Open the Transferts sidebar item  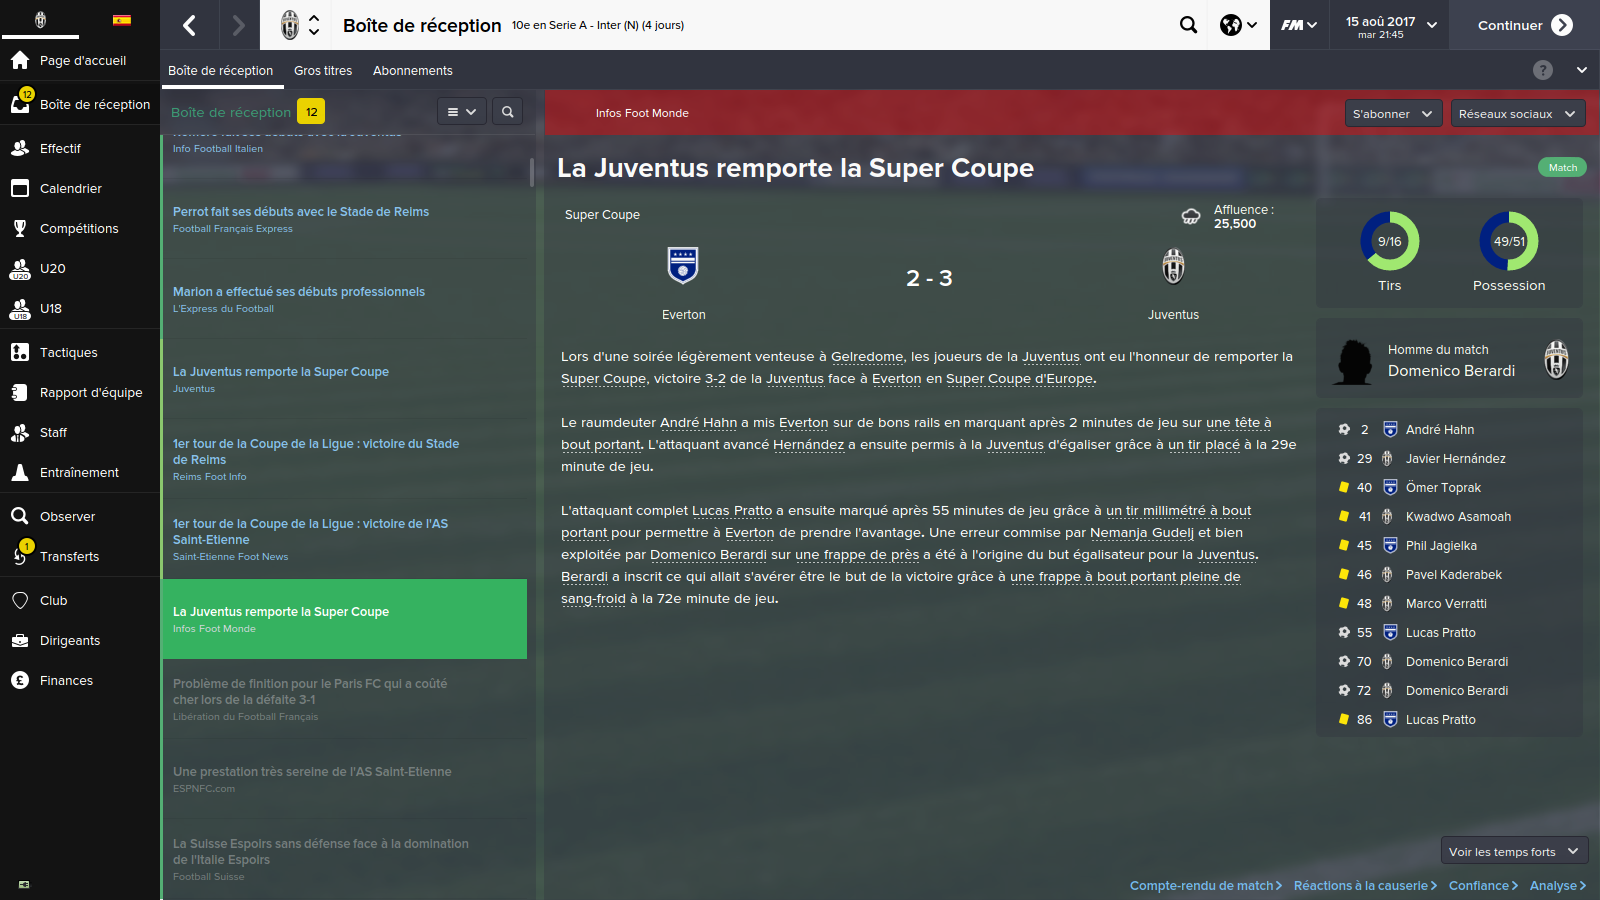pyautogui.click(x=69, y=556)
